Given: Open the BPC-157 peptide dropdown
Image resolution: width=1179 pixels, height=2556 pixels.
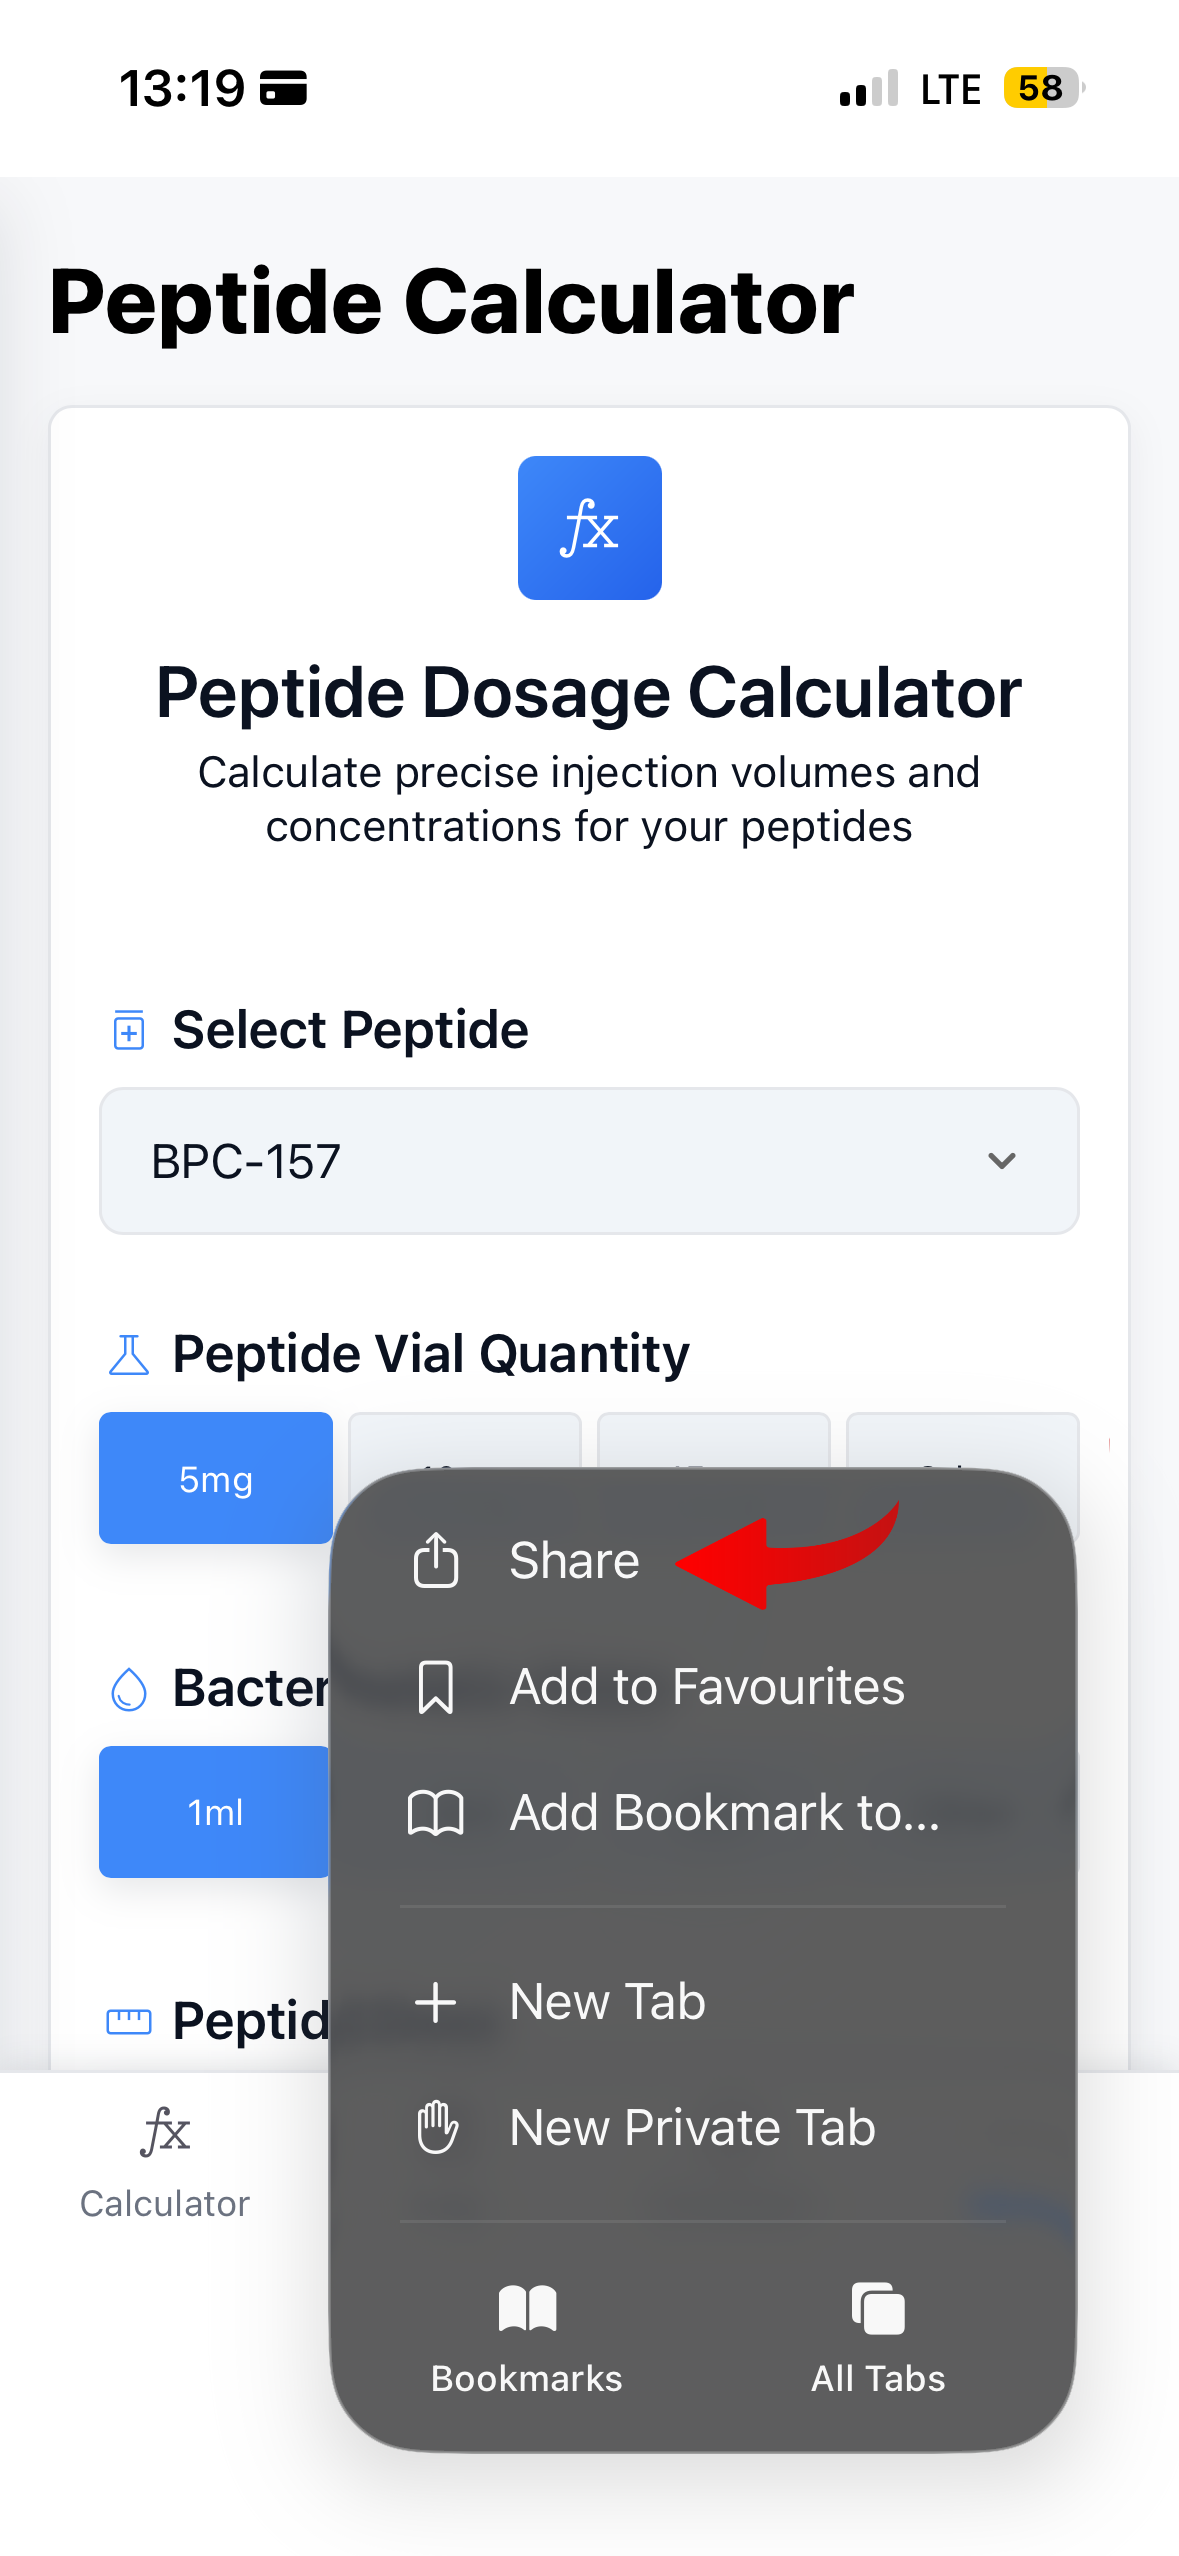Looking at the screenshot, I should [589, 1161].
